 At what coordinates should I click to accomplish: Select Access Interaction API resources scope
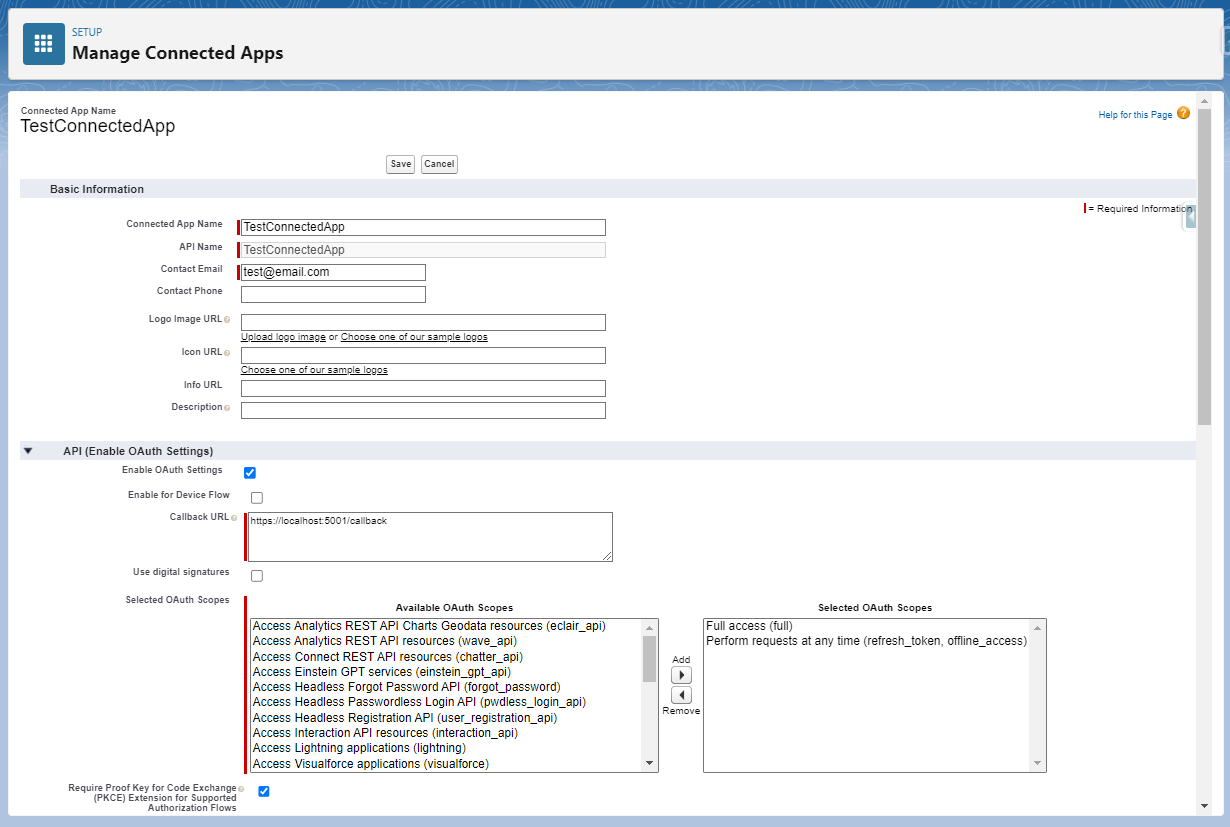[446, 733]
